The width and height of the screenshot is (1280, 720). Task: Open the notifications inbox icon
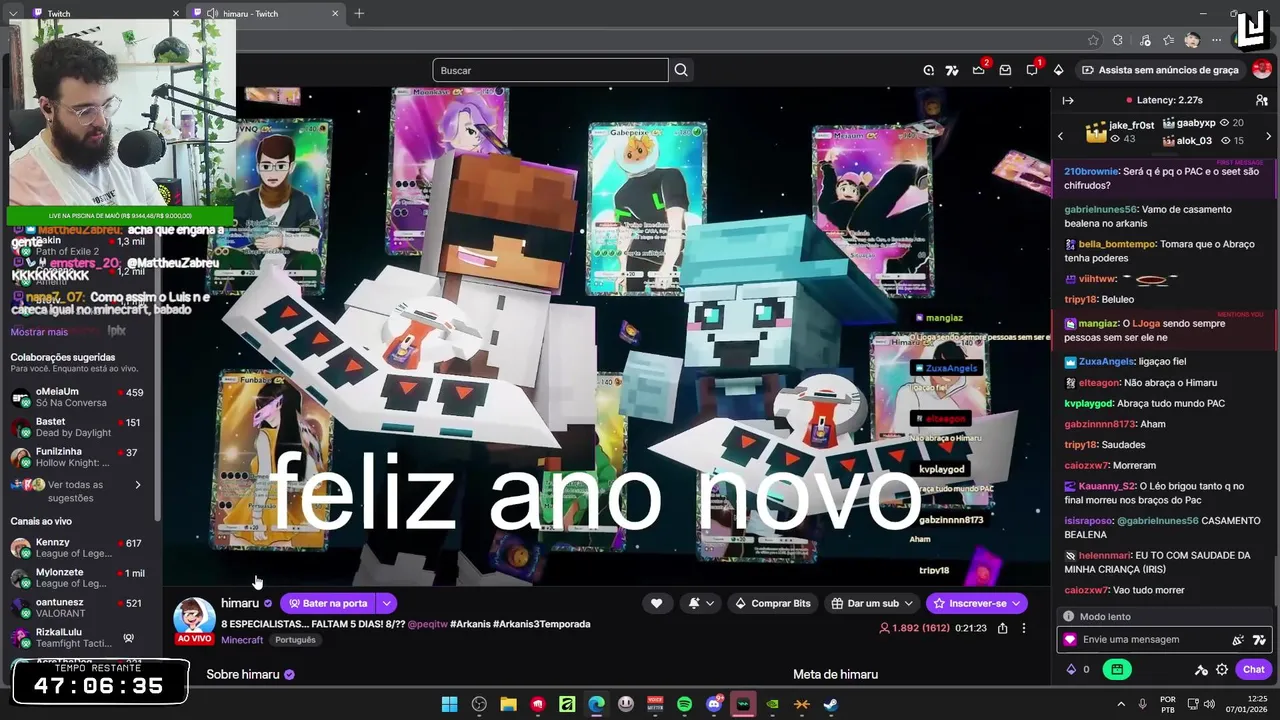(1005, 70)
